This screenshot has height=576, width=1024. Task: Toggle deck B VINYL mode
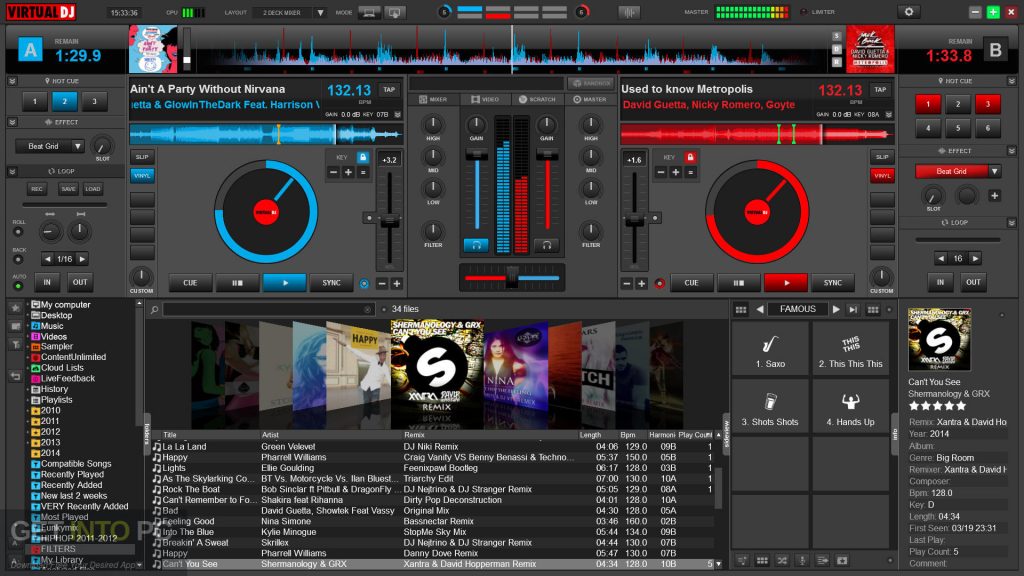click(x=882, y=176)
